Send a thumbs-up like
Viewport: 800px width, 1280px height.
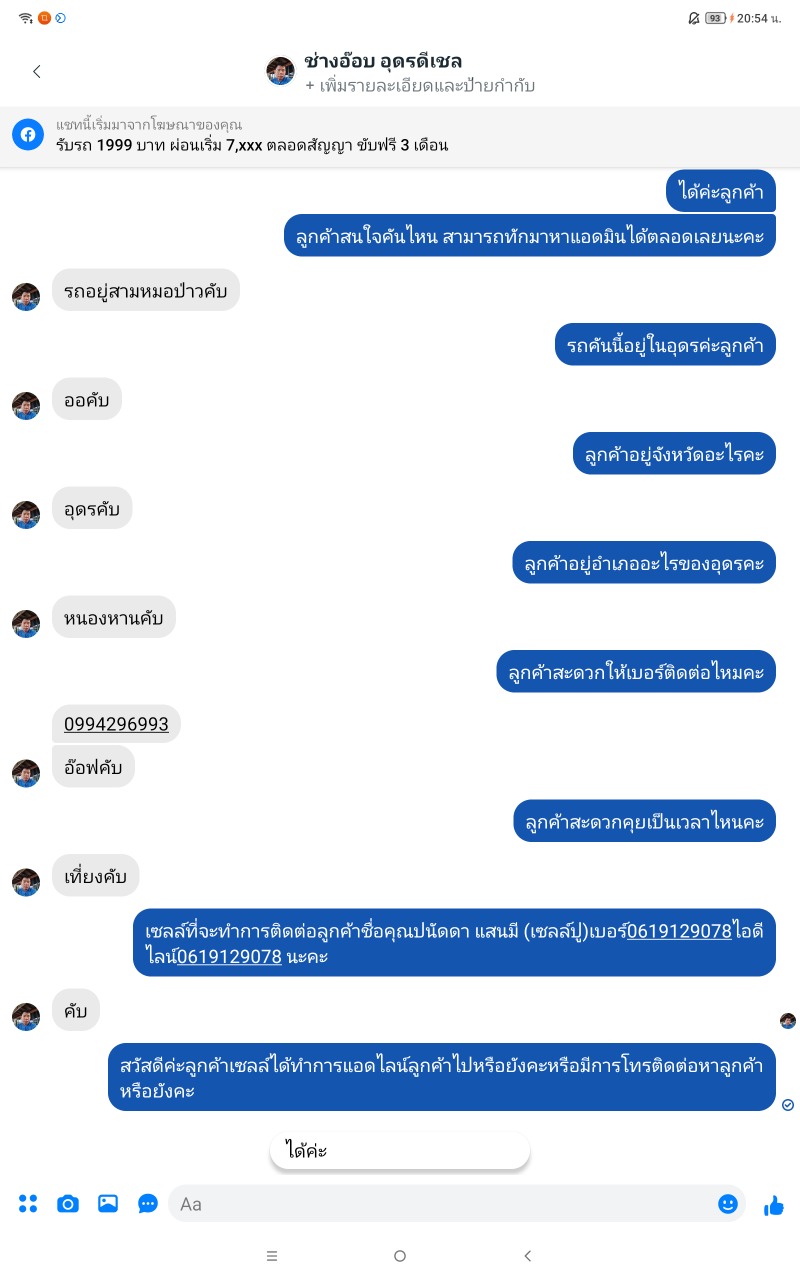[x=774, y=1205]
